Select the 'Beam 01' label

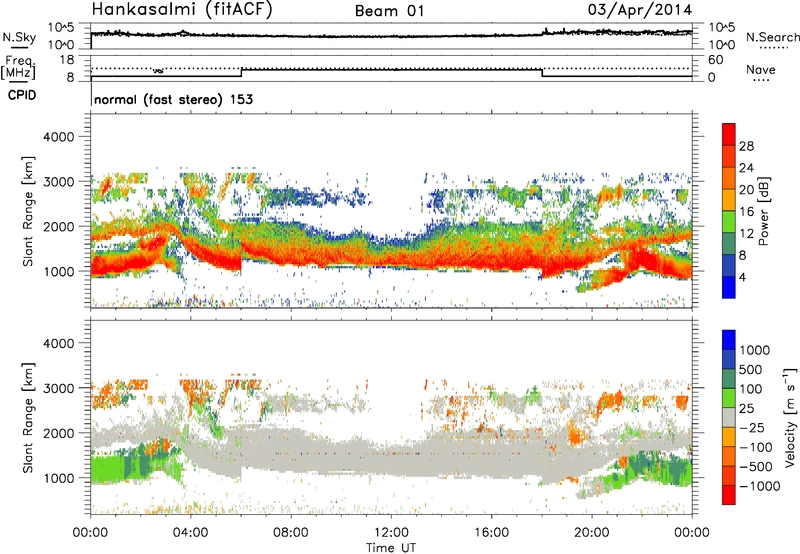[389, 11]
